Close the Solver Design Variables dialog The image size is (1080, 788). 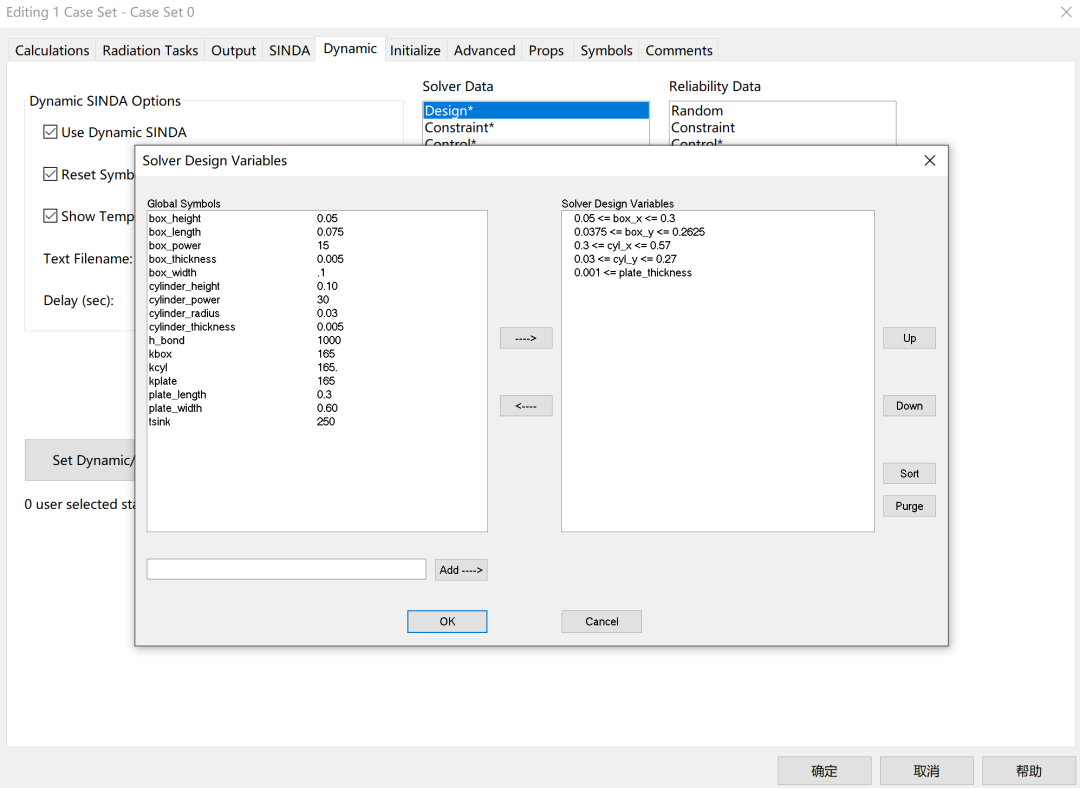929,160
